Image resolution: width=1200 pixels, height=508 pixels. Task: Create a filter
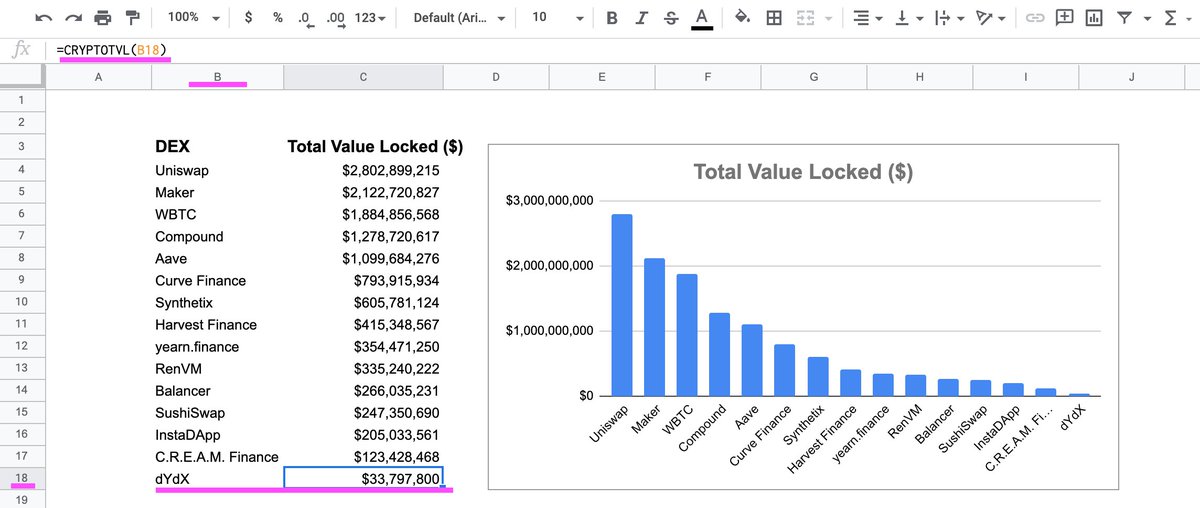[x=1124, y=18]
